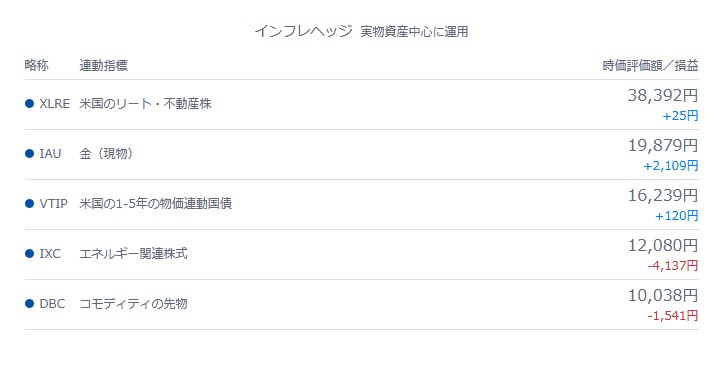Click the 連動指標 column header
Viewport: 728px width, 368px height.
103,65
